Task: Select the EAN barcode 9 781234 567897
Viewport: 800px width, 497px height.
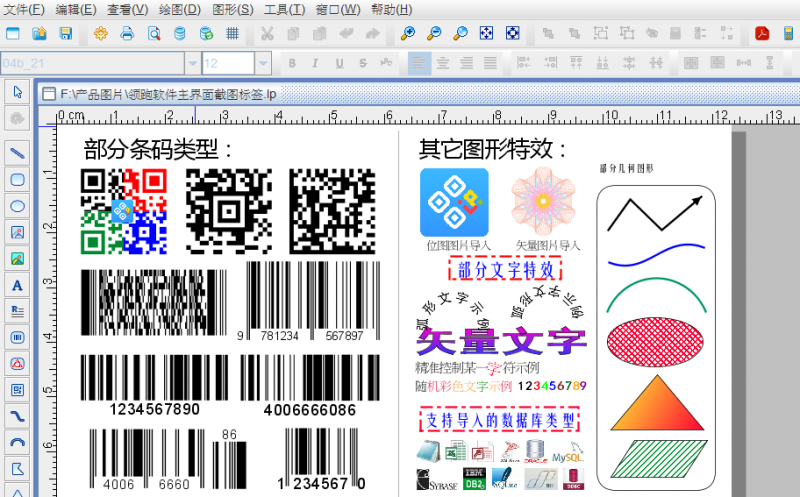Action: [x=309, y=301]
